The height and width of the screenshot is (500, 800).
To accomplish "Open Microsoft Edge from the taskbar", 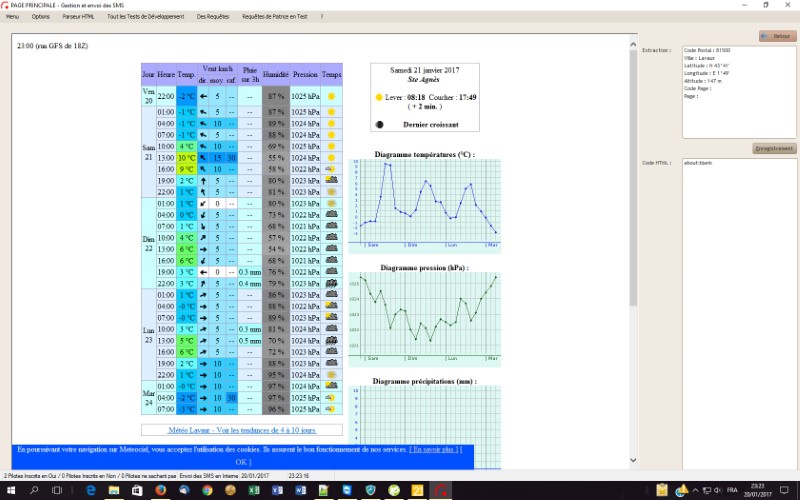I will coord(90,490).
